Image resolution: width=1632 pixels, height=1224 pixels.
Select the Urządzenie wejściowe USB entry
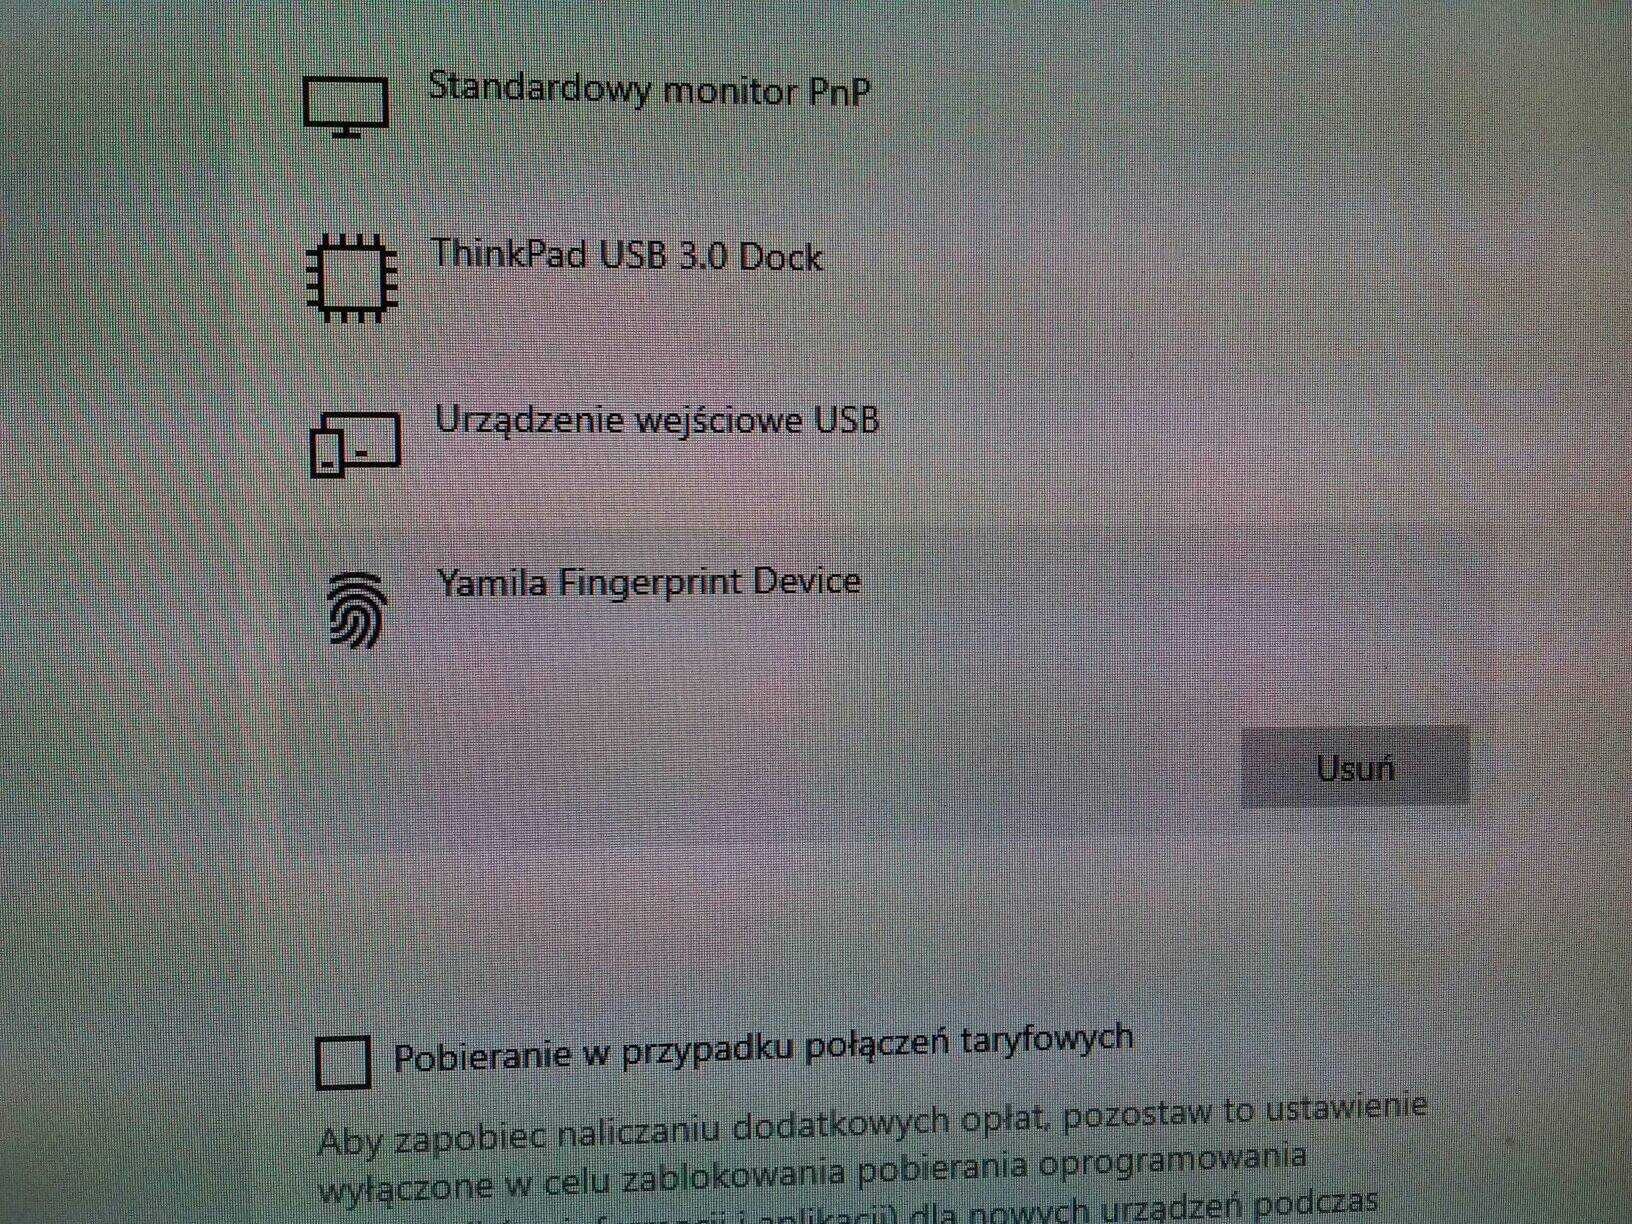pos(657,421)
